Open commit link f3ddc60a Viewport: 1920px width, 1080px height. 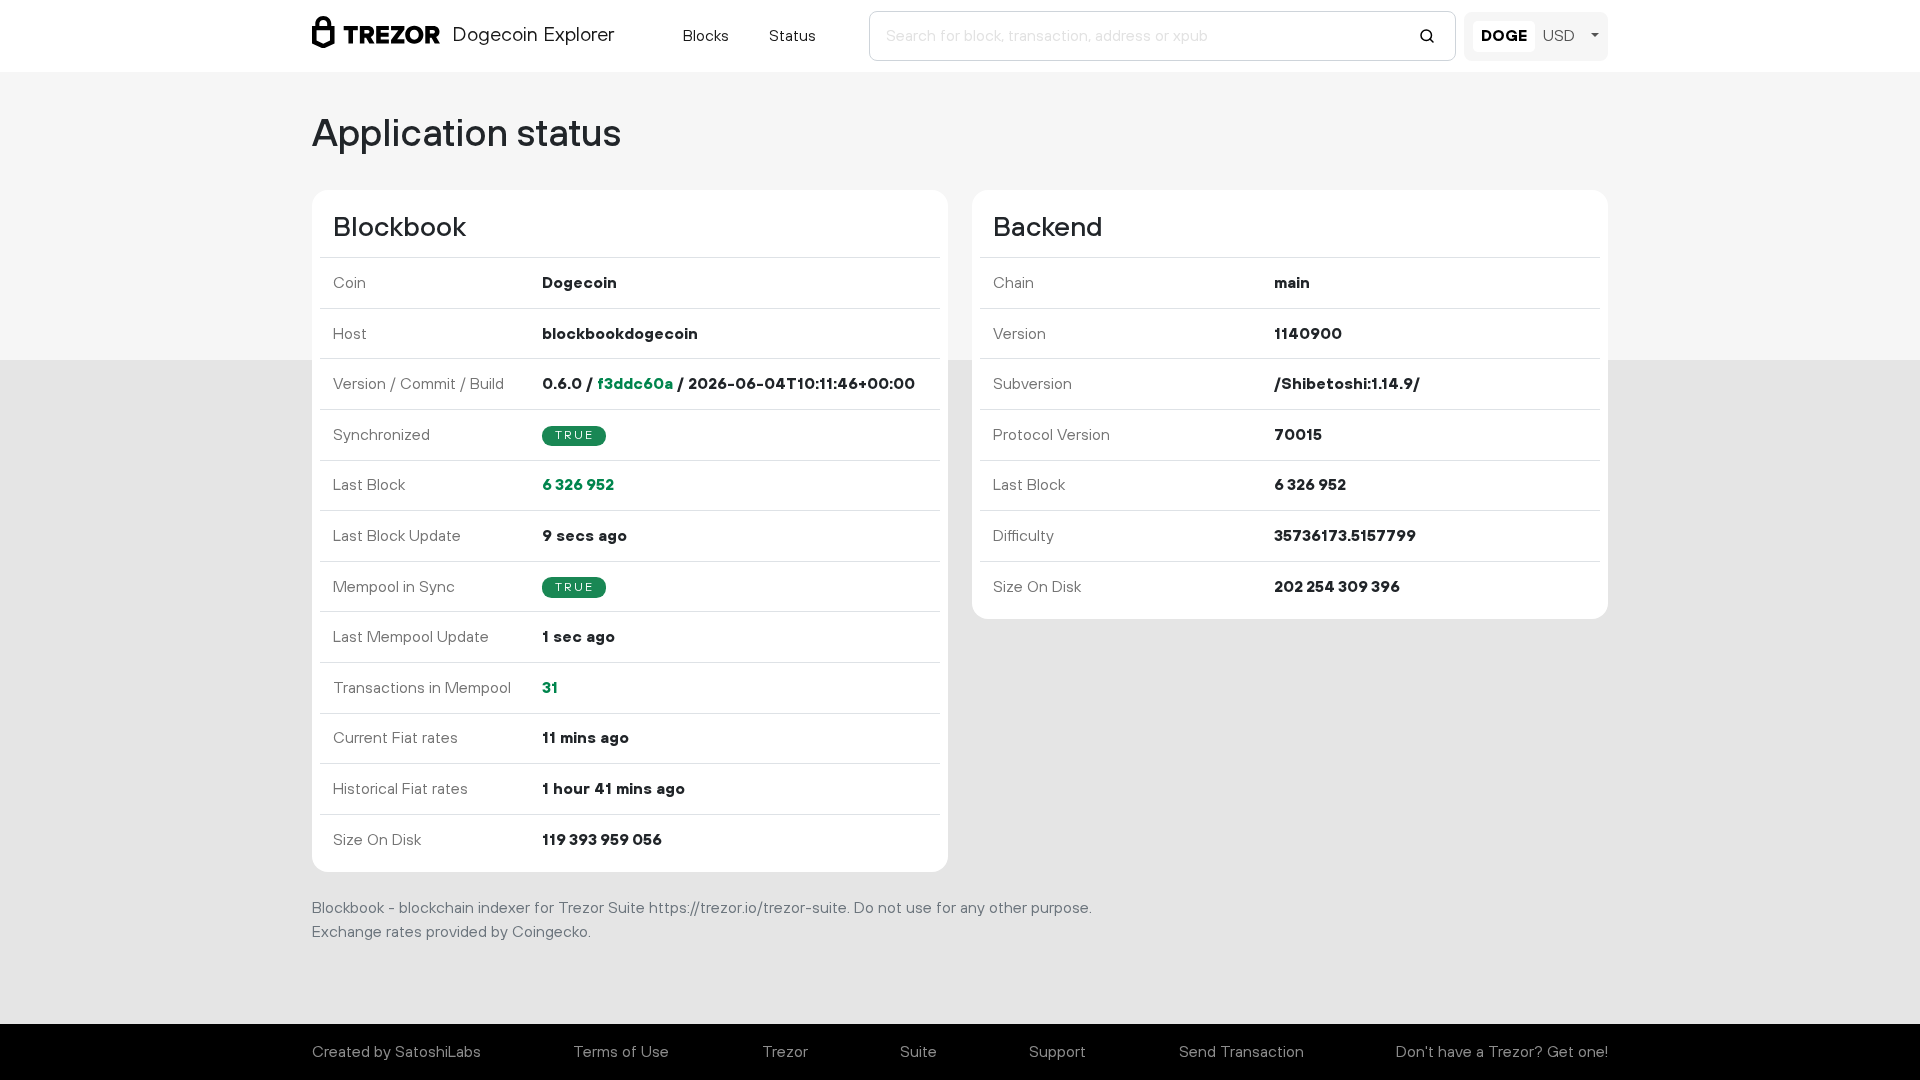(635, 384)
